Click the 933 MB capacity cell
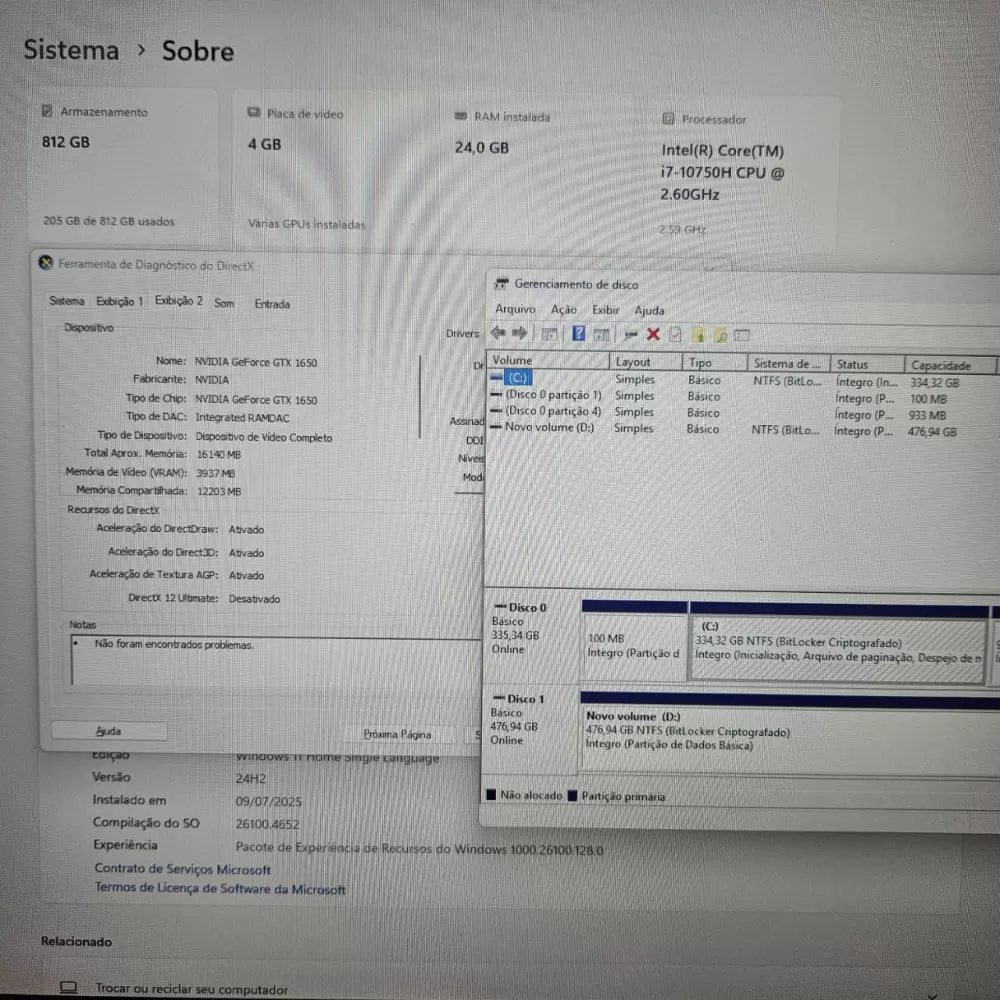The height and width of the screenshot is (1000, 1000). point(928,415)
